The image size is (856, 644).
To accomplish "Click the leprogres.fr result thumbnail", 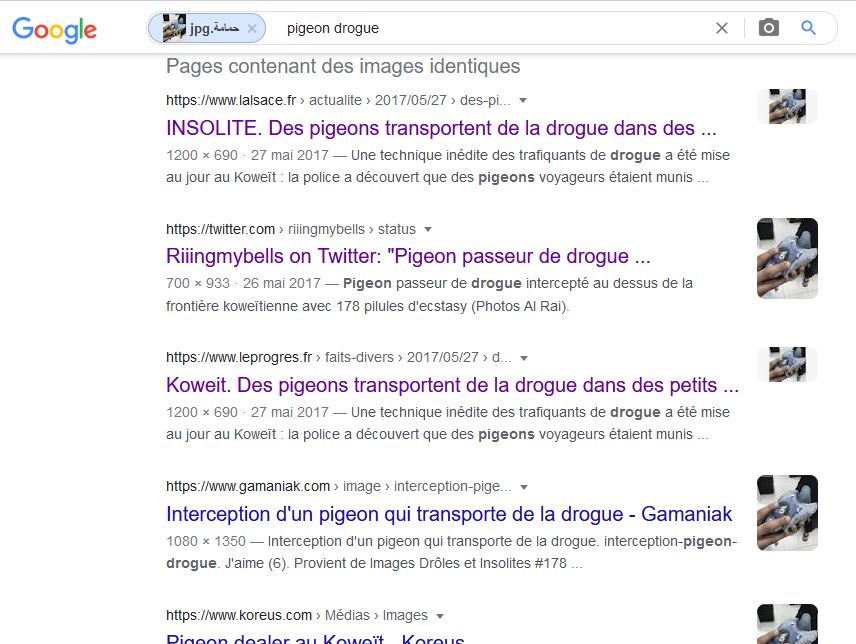I will tap(787, 364).
